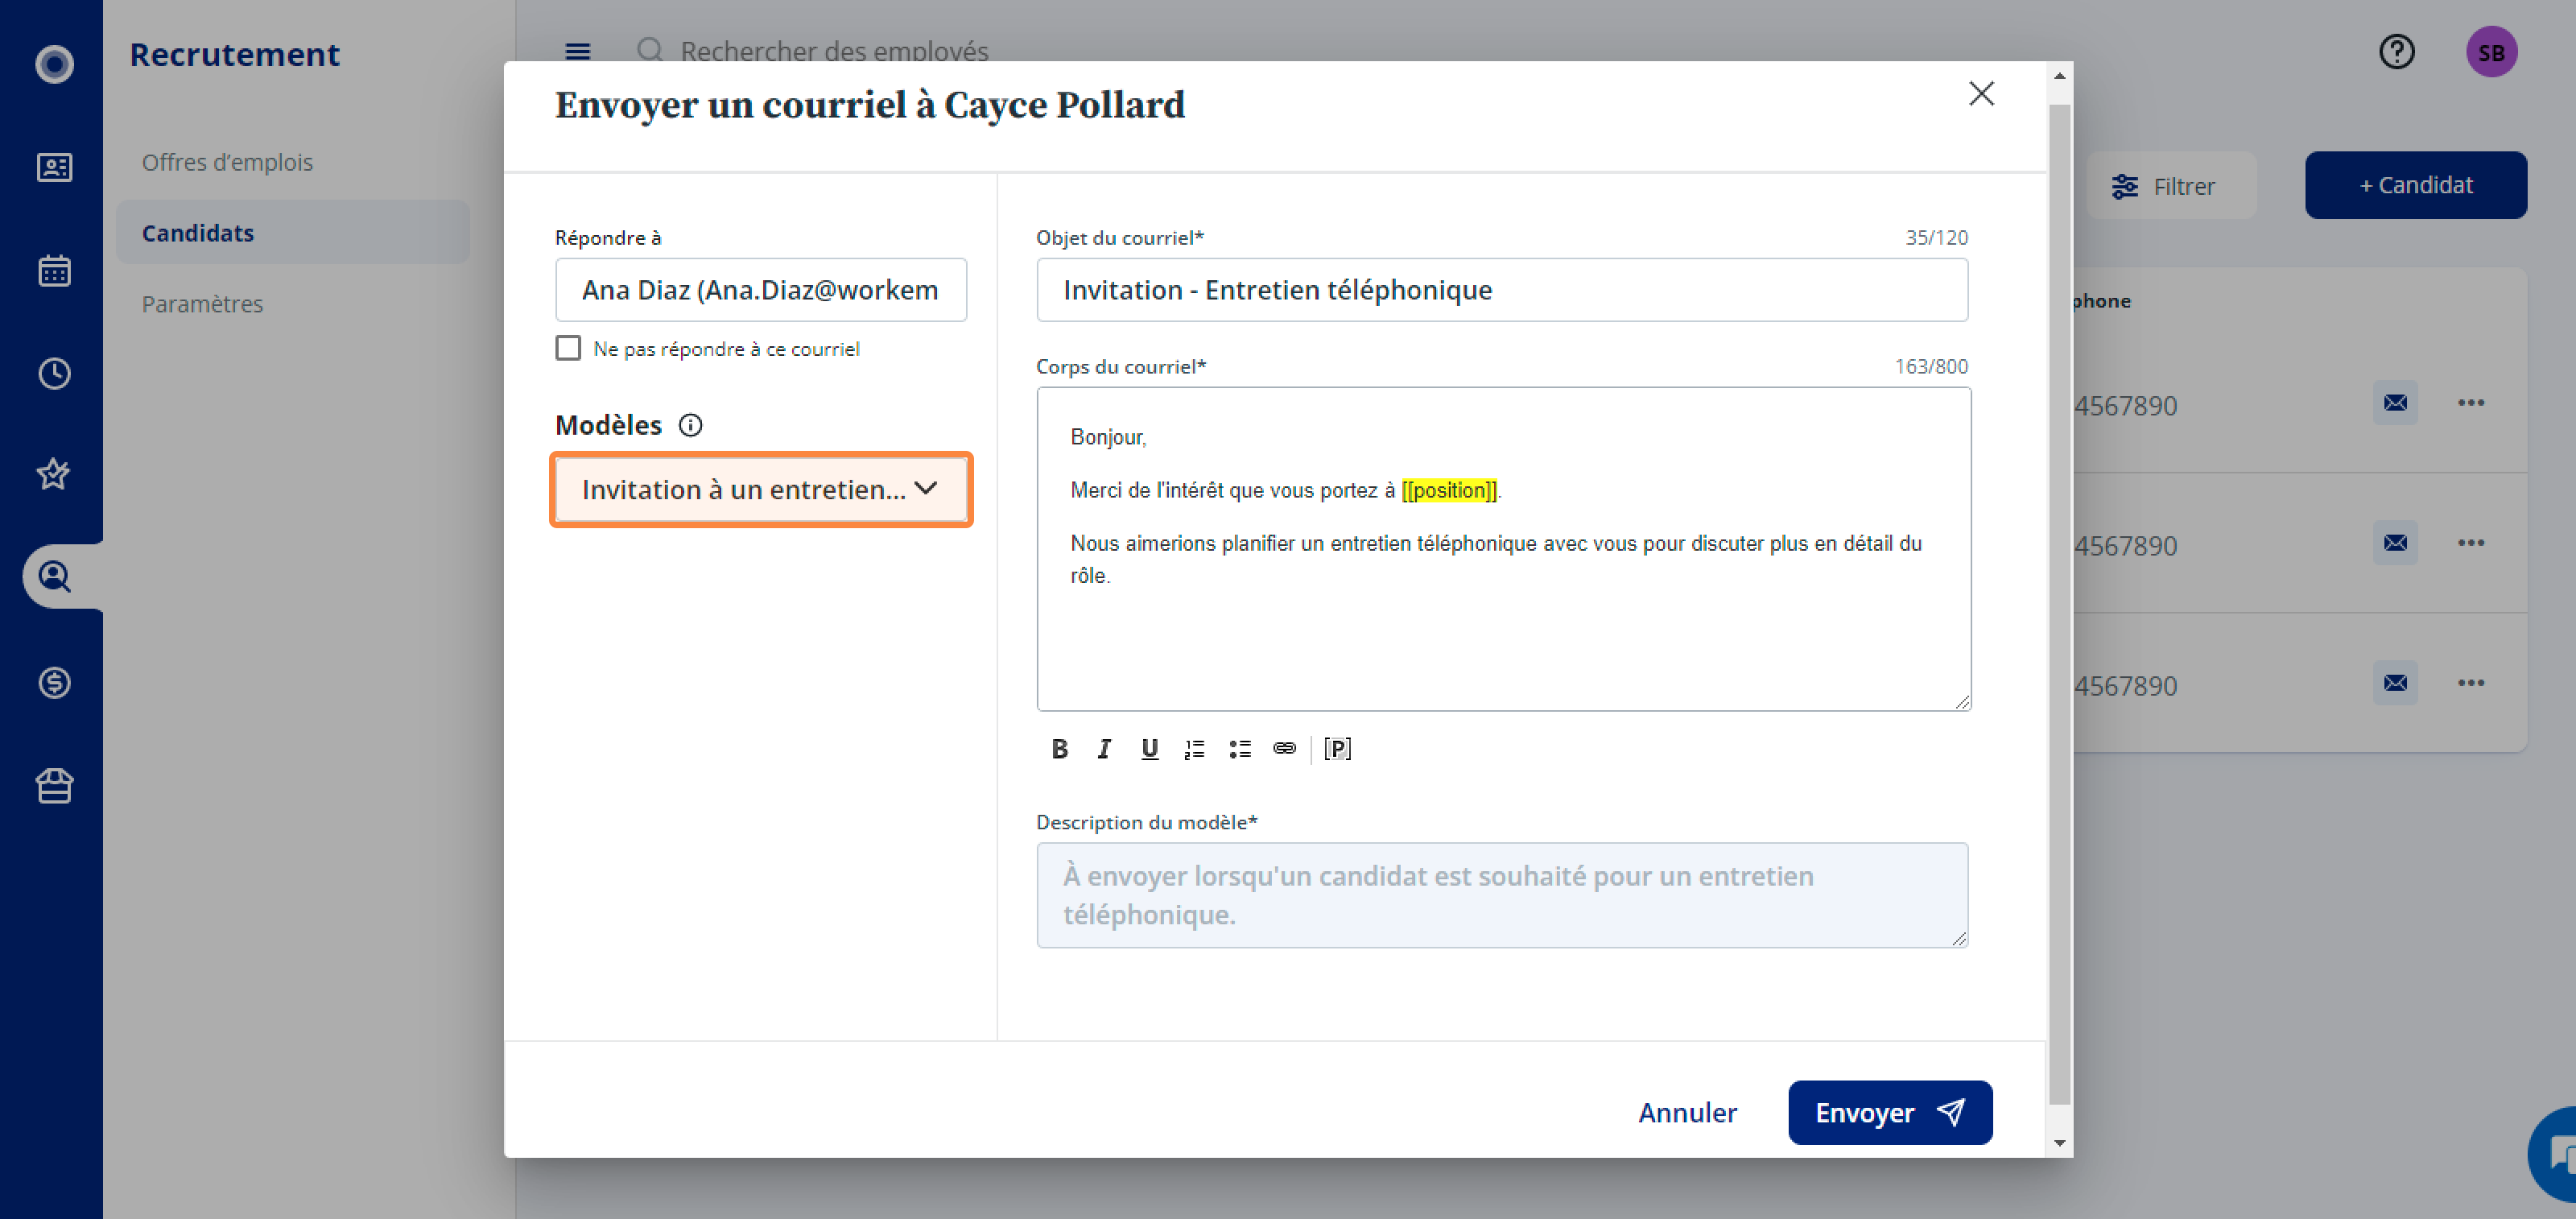The height and width of the screenshot is (1219, 2576).
Task: Open the star performance sidebar icon
Action: point(54,473)
